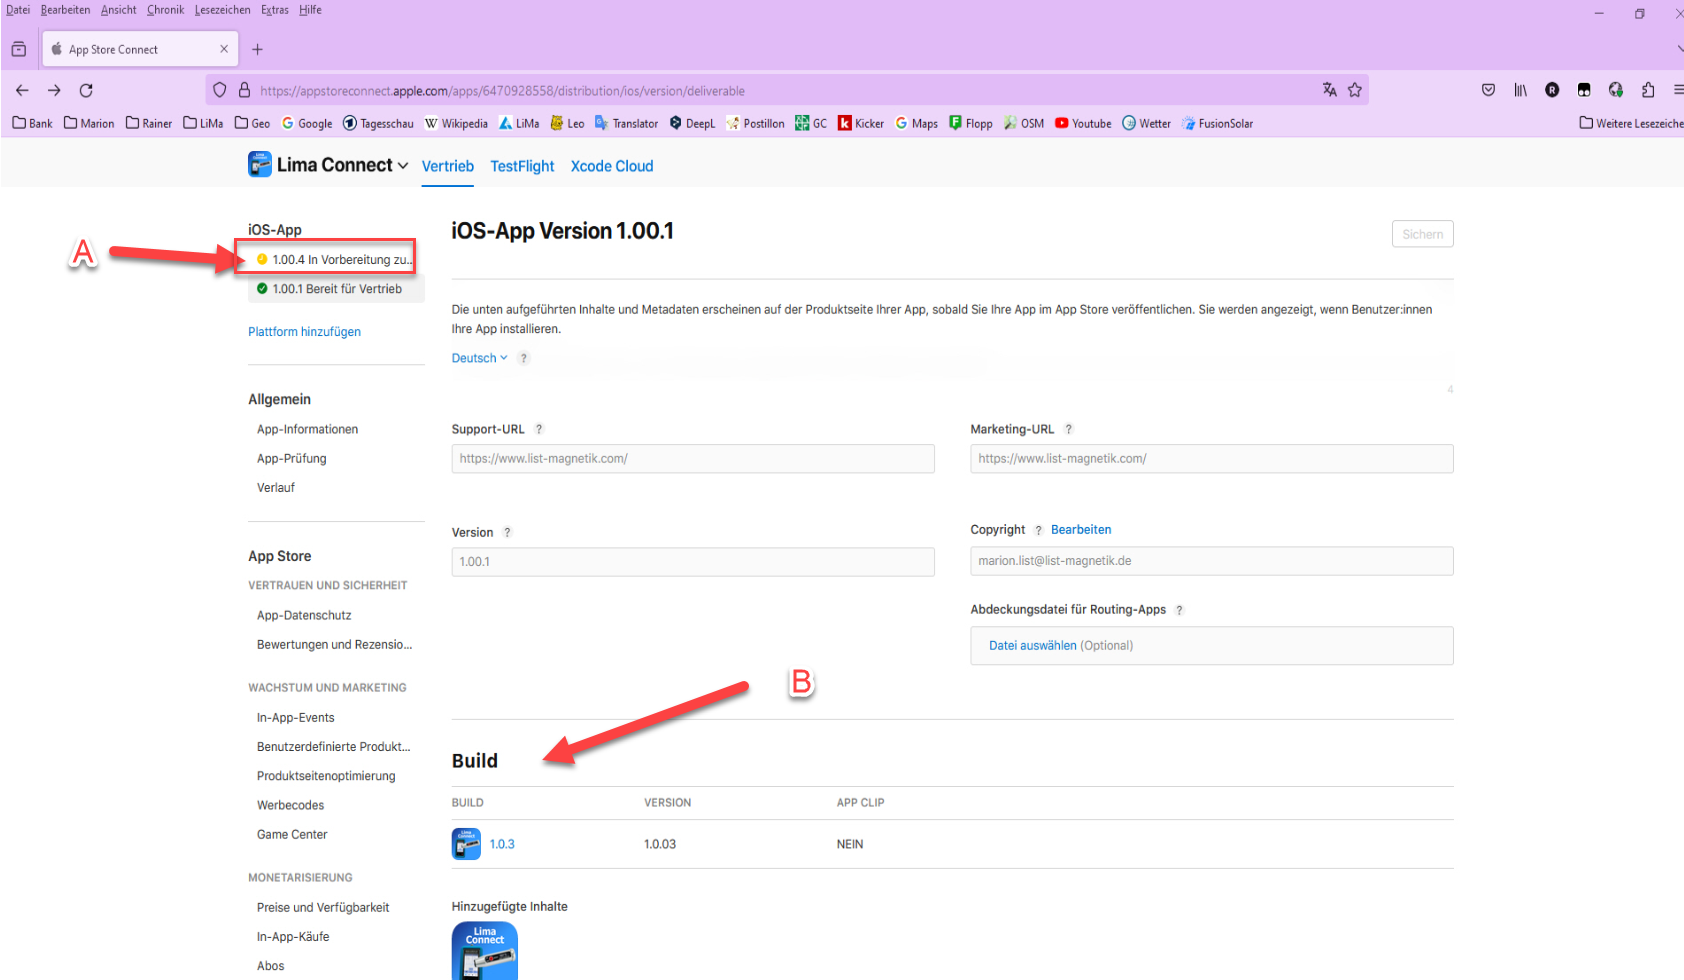
Task: Go back to the previous page
Action: 22,90
